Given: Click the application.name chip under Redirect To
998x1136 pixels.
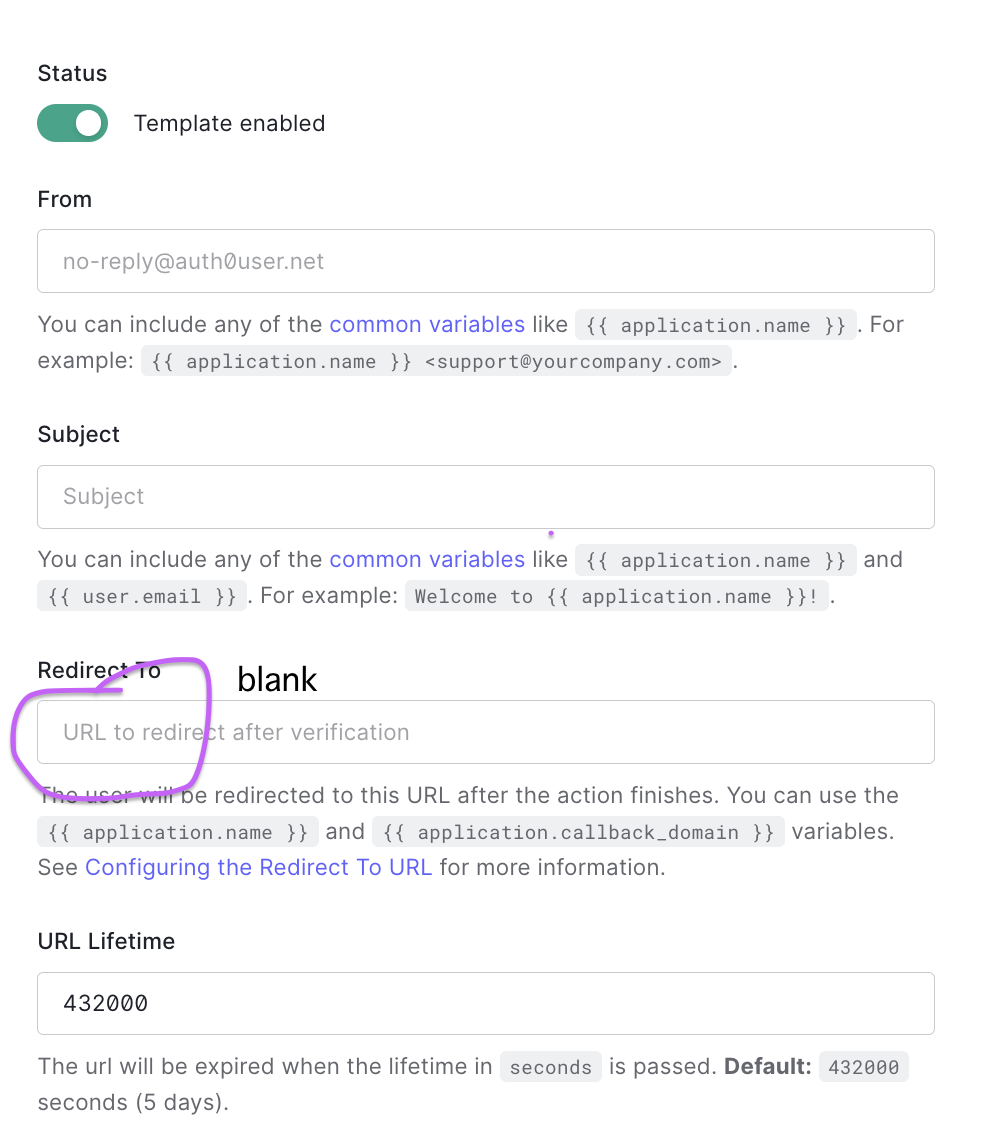Looking at the screenshot, I should click(x=177, y=831).
